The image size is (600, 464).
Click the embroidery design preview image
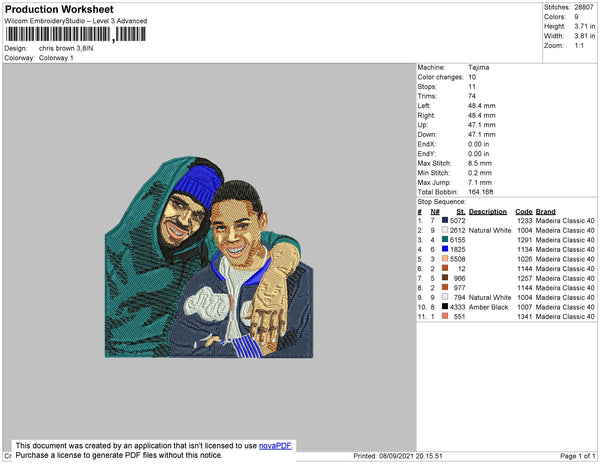[209, 257]
